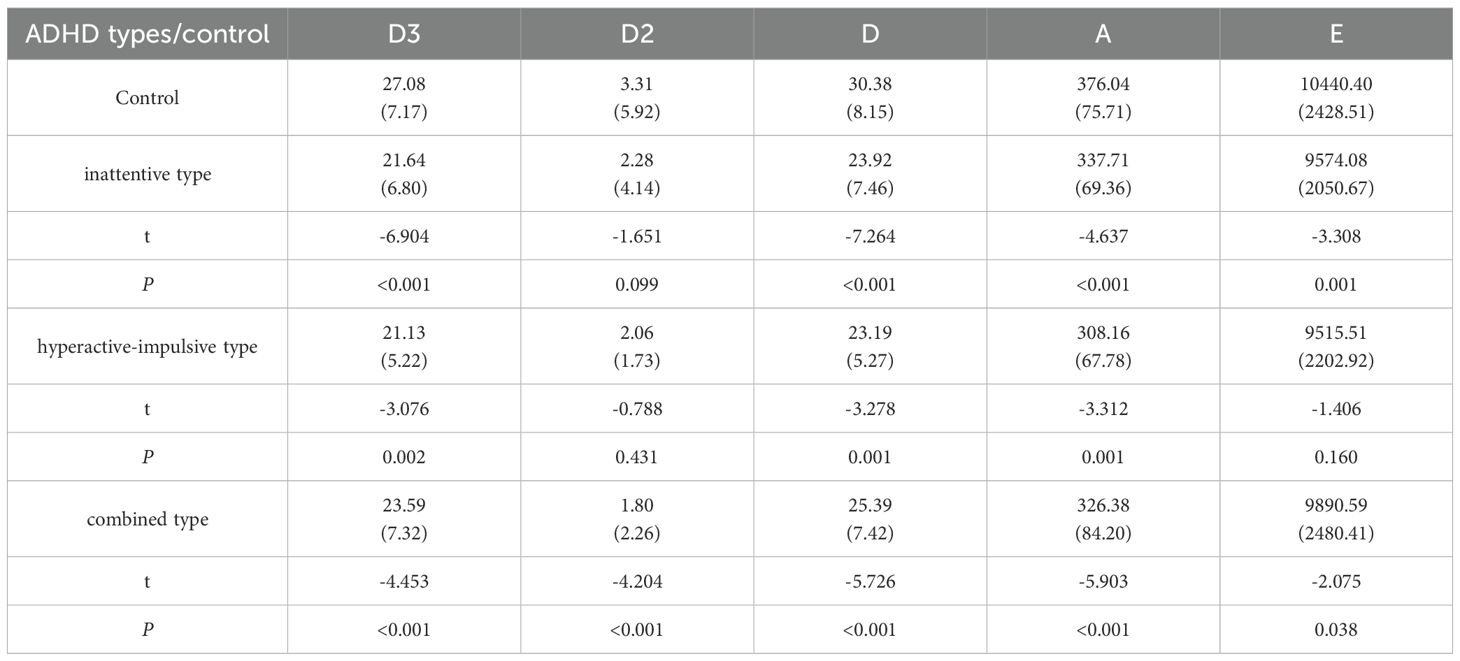The width and height of the screenshot is (1460, 661).
Task: Select the E column header
Action: [x=1337, y=34]
